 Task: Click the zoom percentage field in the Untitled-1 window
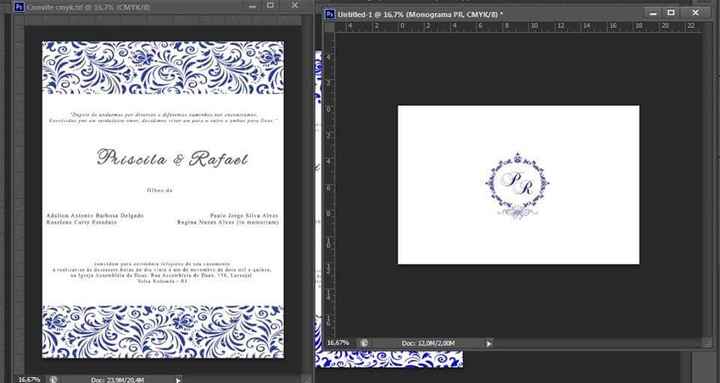338,343
